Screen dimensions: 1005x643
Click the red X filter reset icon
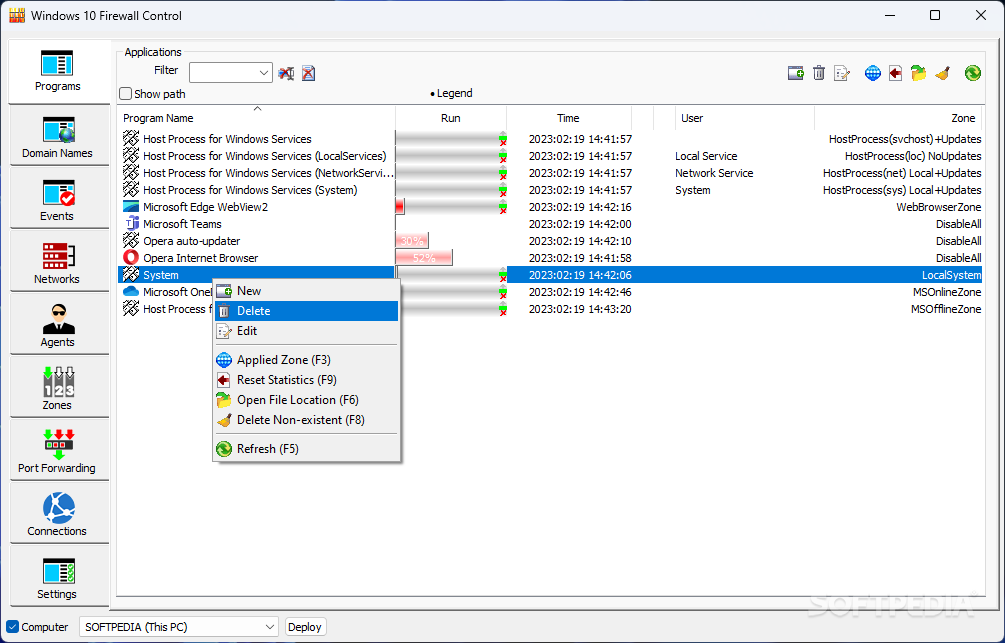308,73
